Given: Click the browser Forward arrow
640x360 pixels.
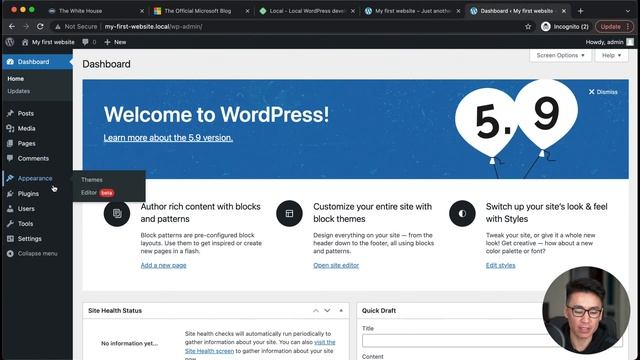Looking at the screenshot, I should (x=26, y=27).
